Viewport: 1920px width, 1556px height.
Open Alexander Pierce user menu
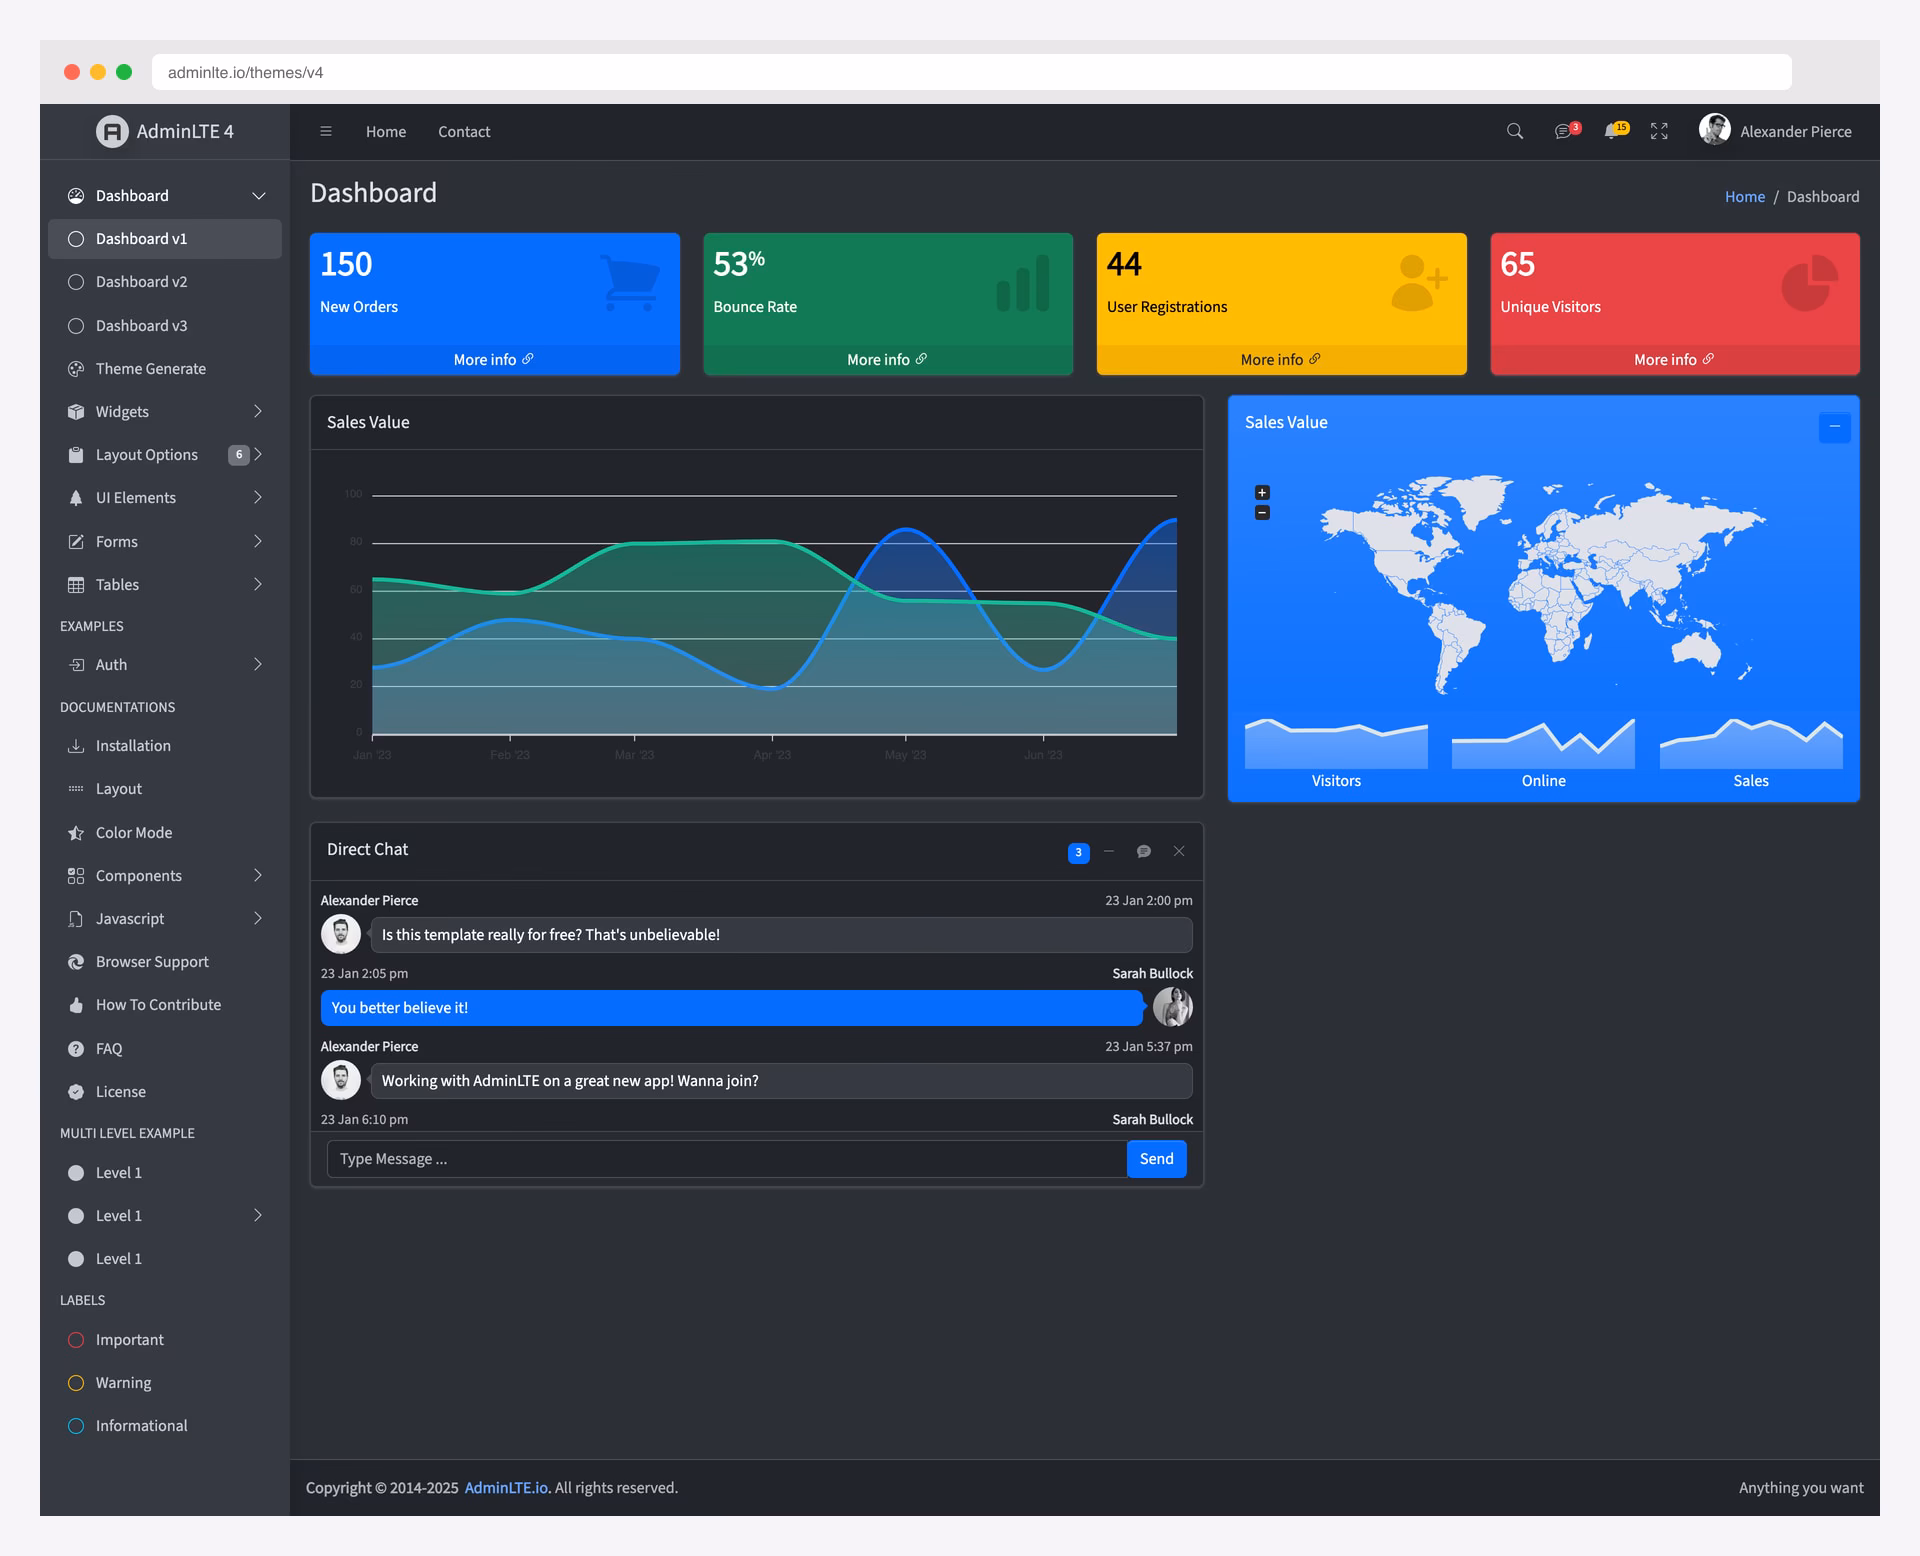pyautogui.click(x=1775, y=131)
